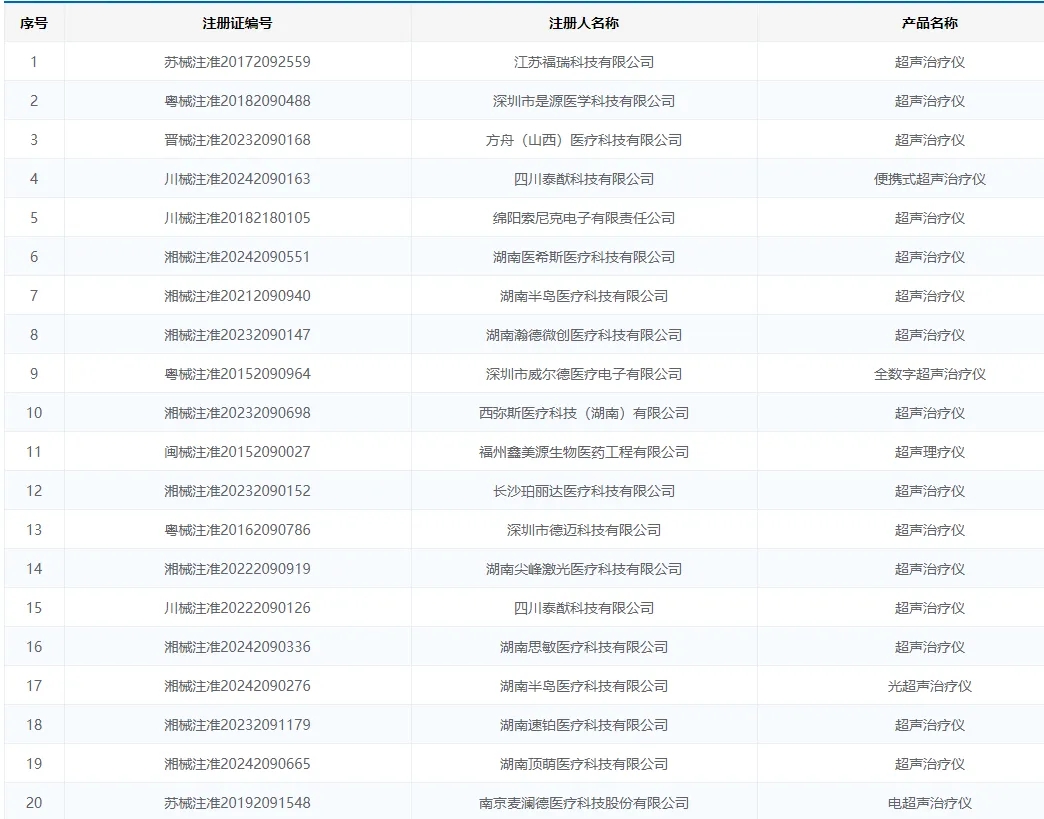Click registrant 江苏福瑞科技有限公司
1044x819 pixels.
tap(584, 62)
